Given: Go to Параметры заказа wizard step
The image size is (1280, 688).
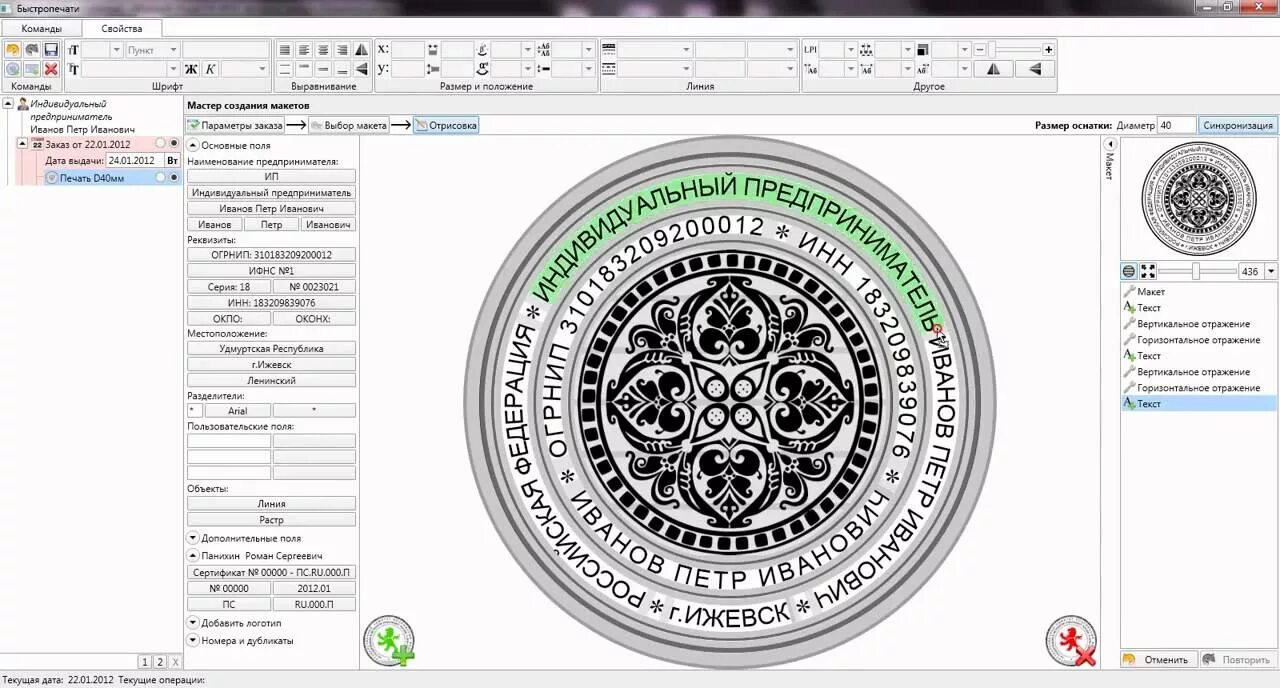Looking at the screenshot, I should [235, 125].
